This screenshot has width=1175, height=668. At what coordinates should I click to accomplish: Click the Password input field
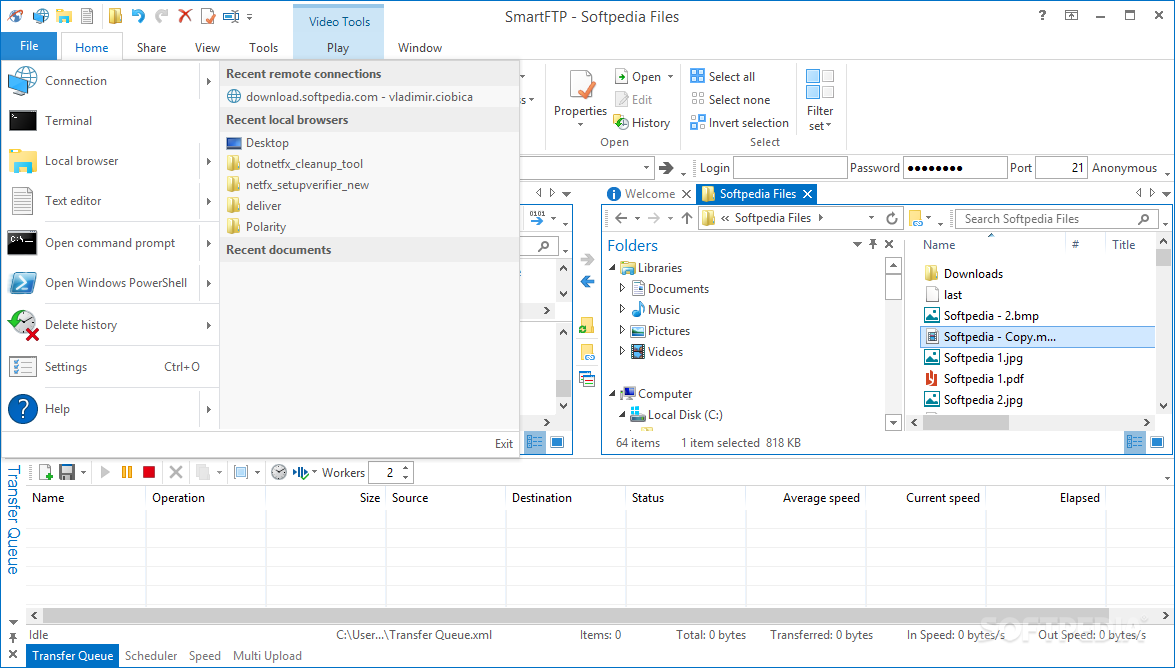[x=955, y=168]
